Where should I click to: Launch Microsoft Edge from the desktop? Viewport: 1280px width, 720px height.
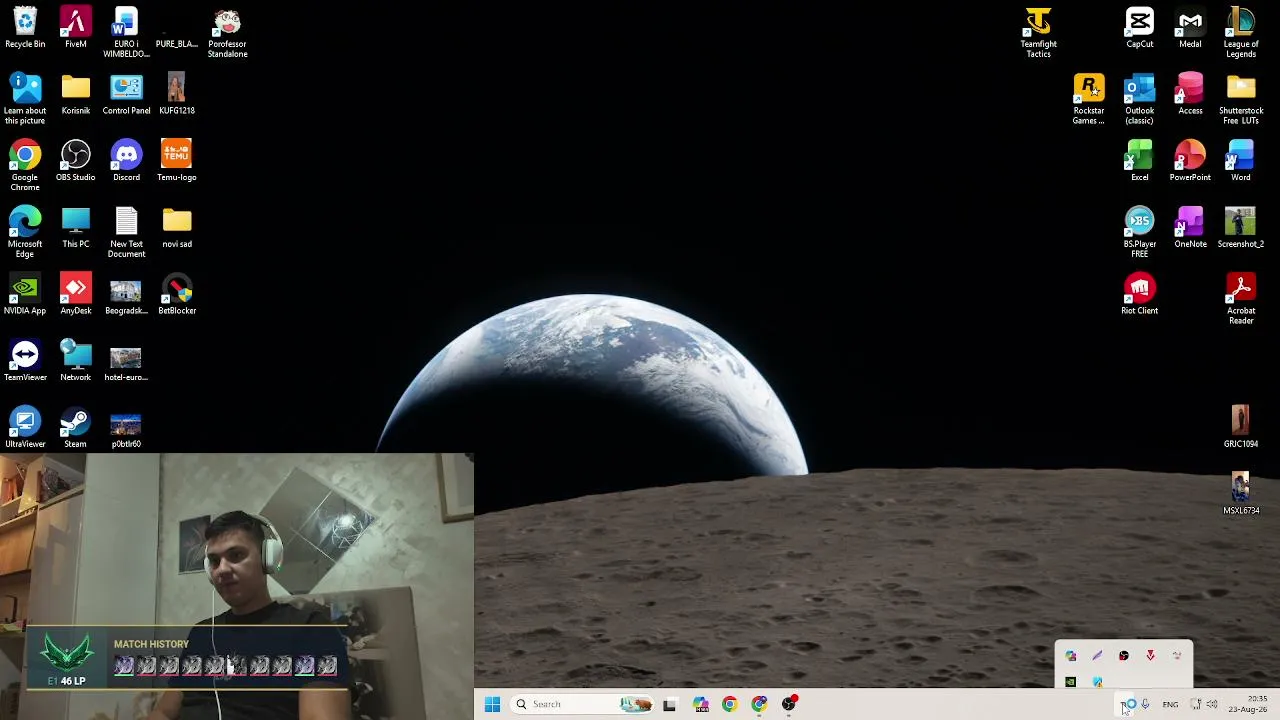tap(25, 233)
